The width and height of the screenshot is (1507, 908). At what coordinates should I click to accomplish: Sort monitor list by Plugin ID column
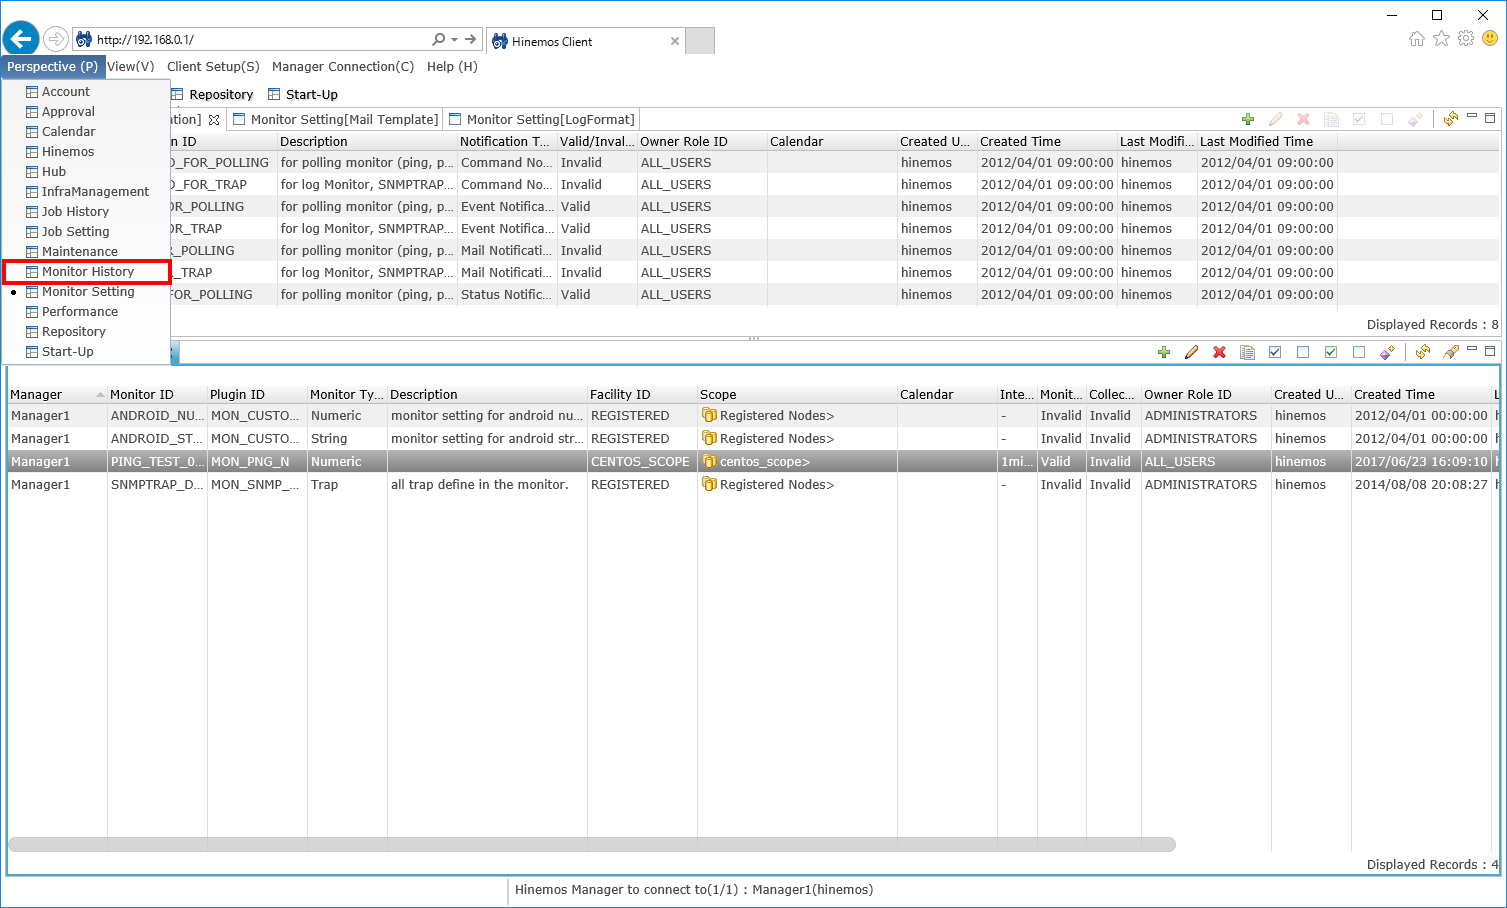coord(257,395)
